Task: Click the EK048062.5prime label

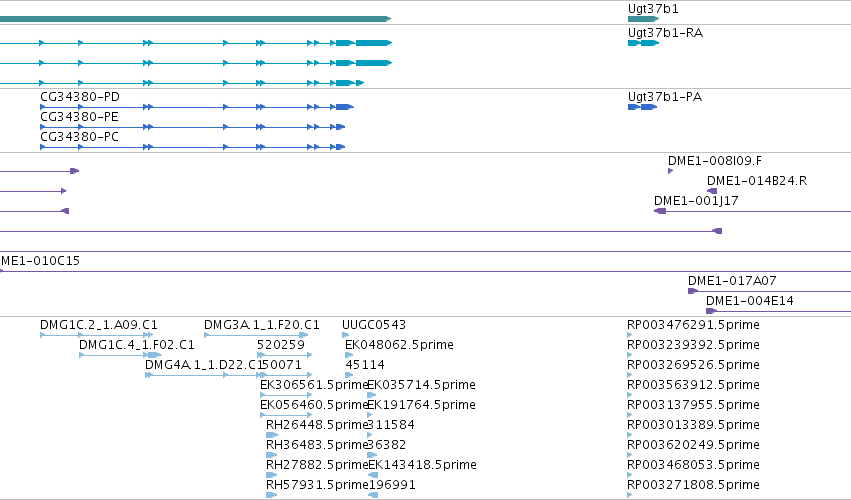Action: [x=399, y=345]
